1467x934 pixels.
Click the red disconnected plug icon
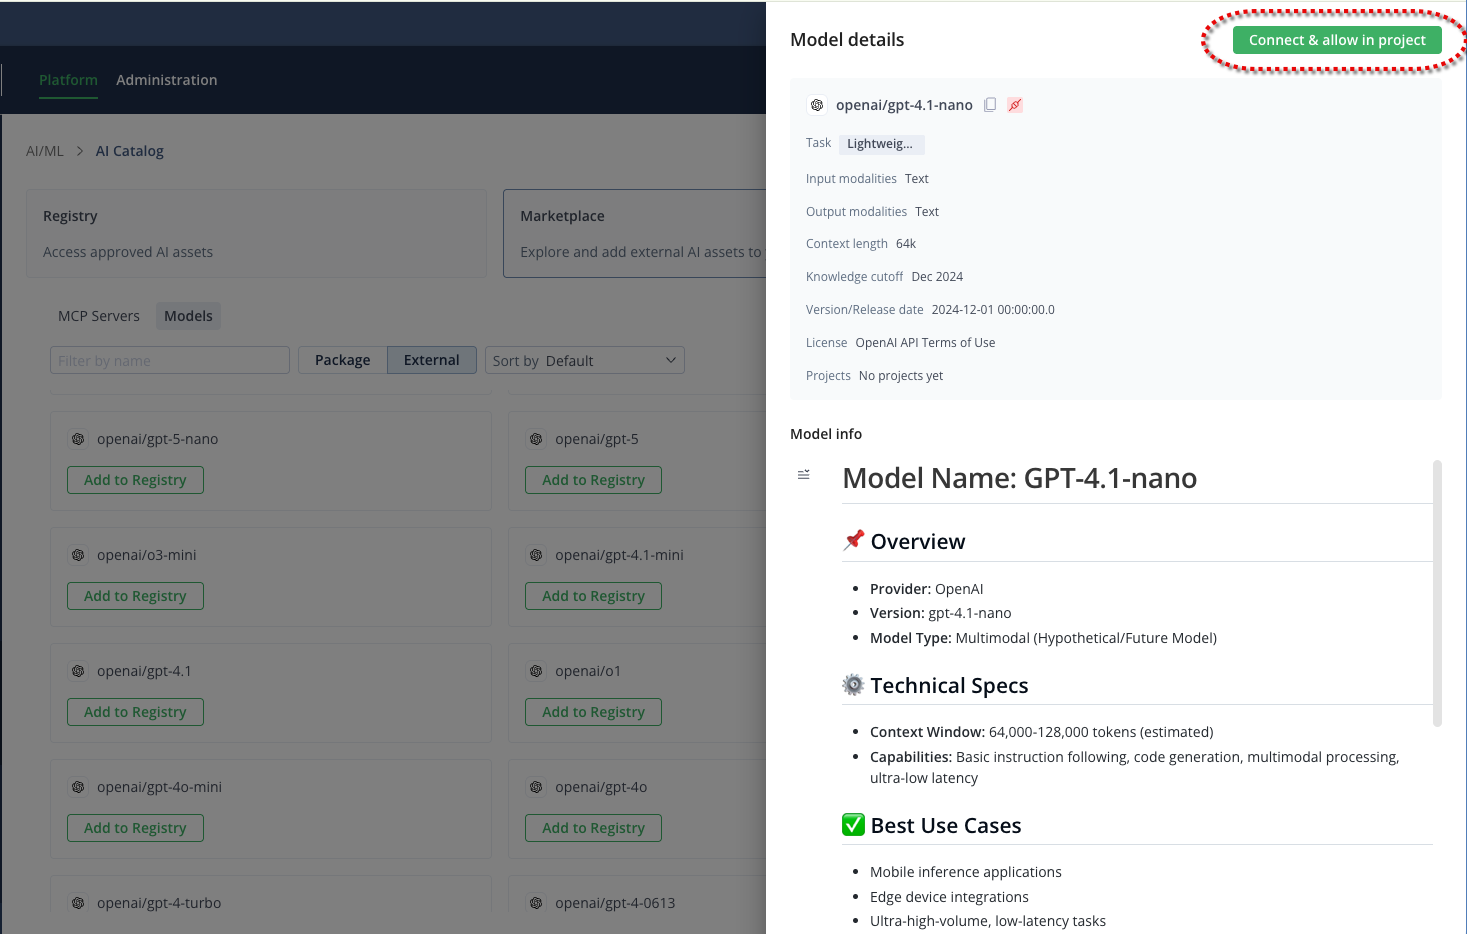pyautogui.click(x=1015, y=105)
